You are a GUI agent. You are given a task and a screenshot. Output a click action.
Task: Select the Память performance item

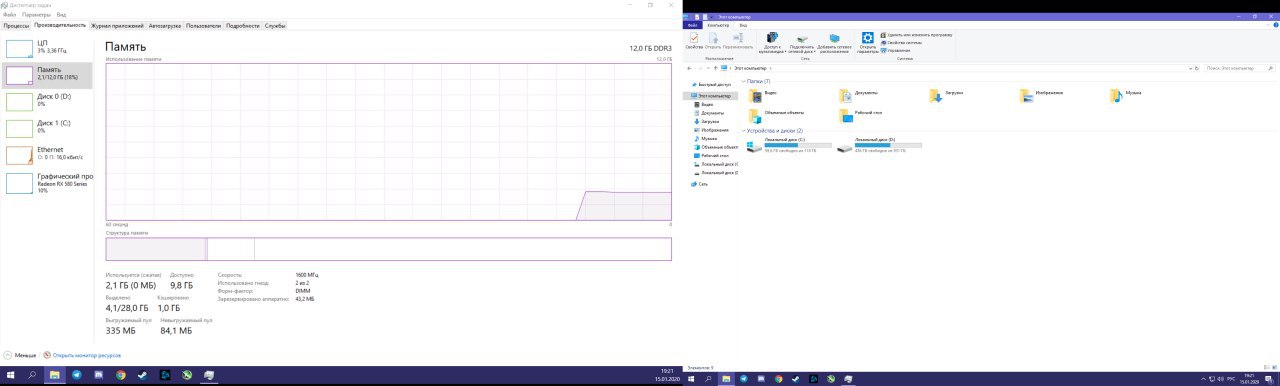coord(47,75)
